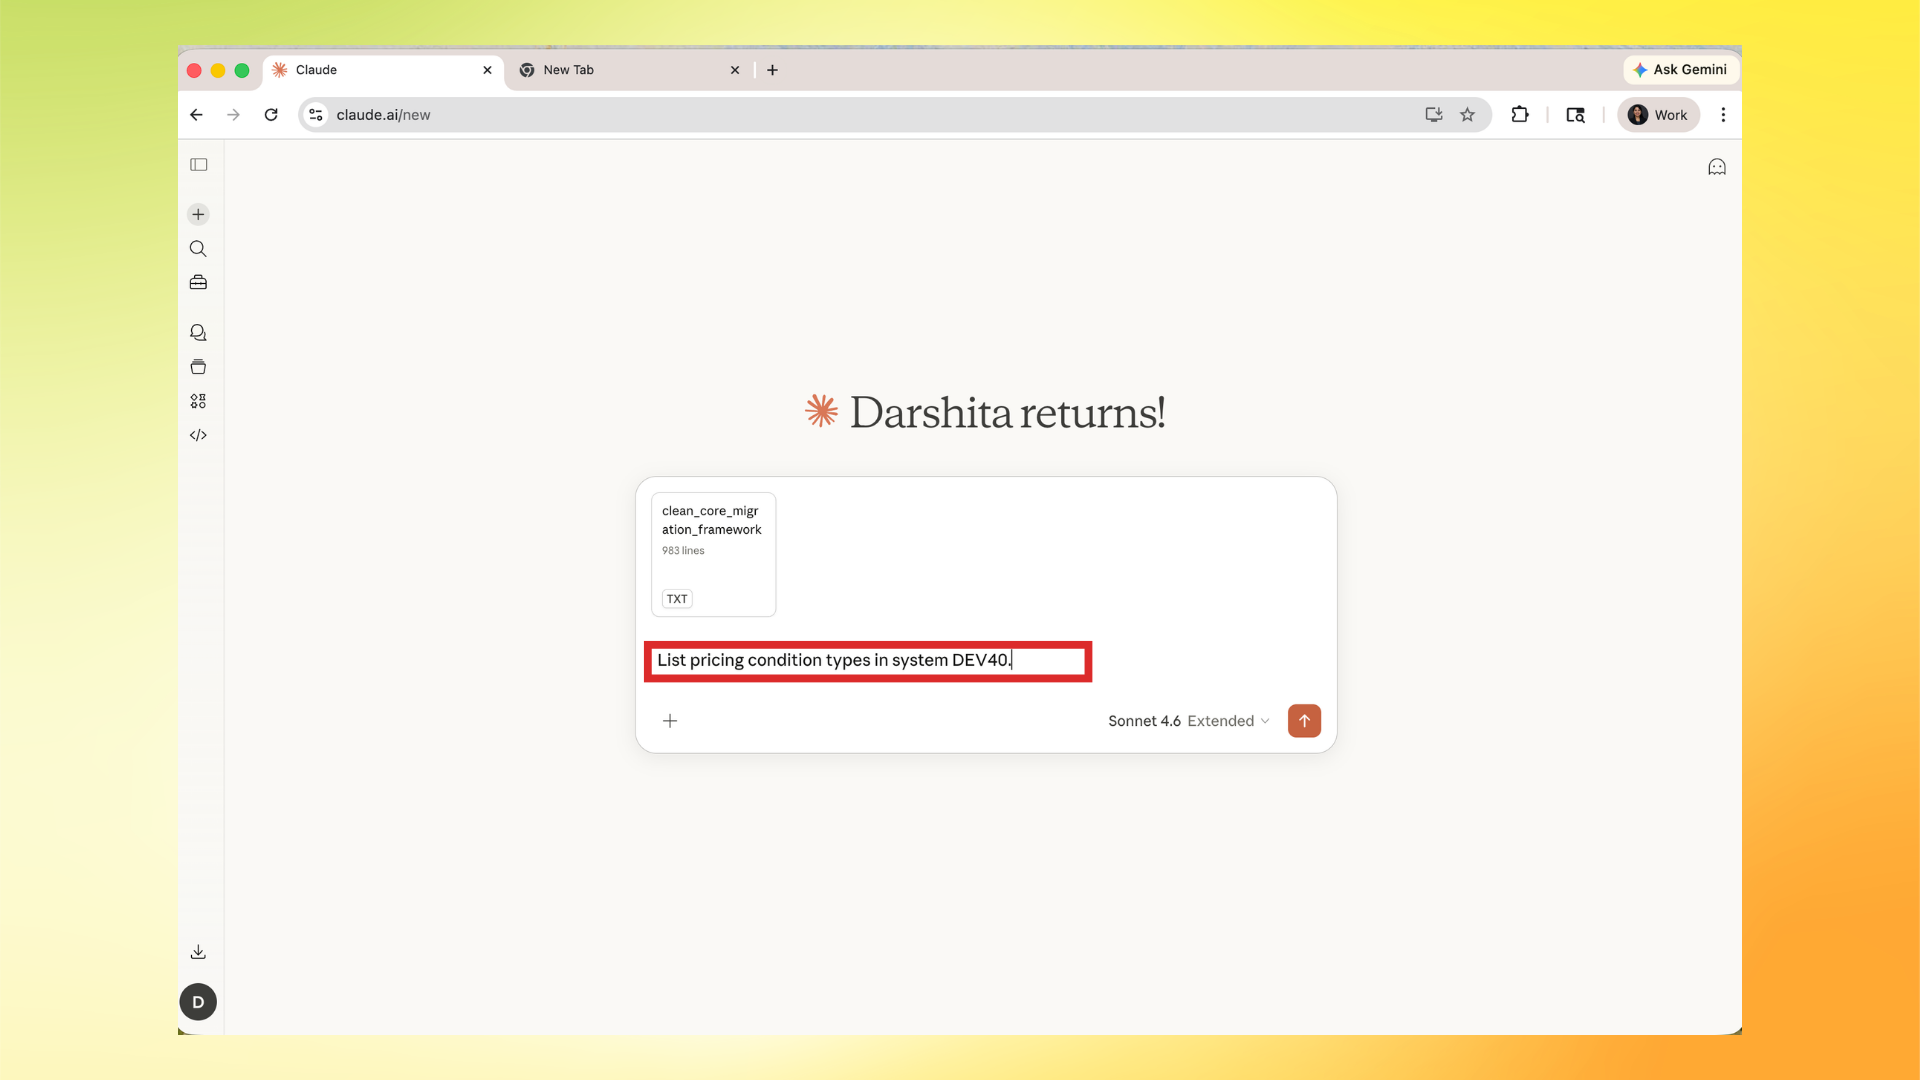Open Chrome's three-dot menu
The width and height of the screenshot is (1920, 1080).
1723,114
